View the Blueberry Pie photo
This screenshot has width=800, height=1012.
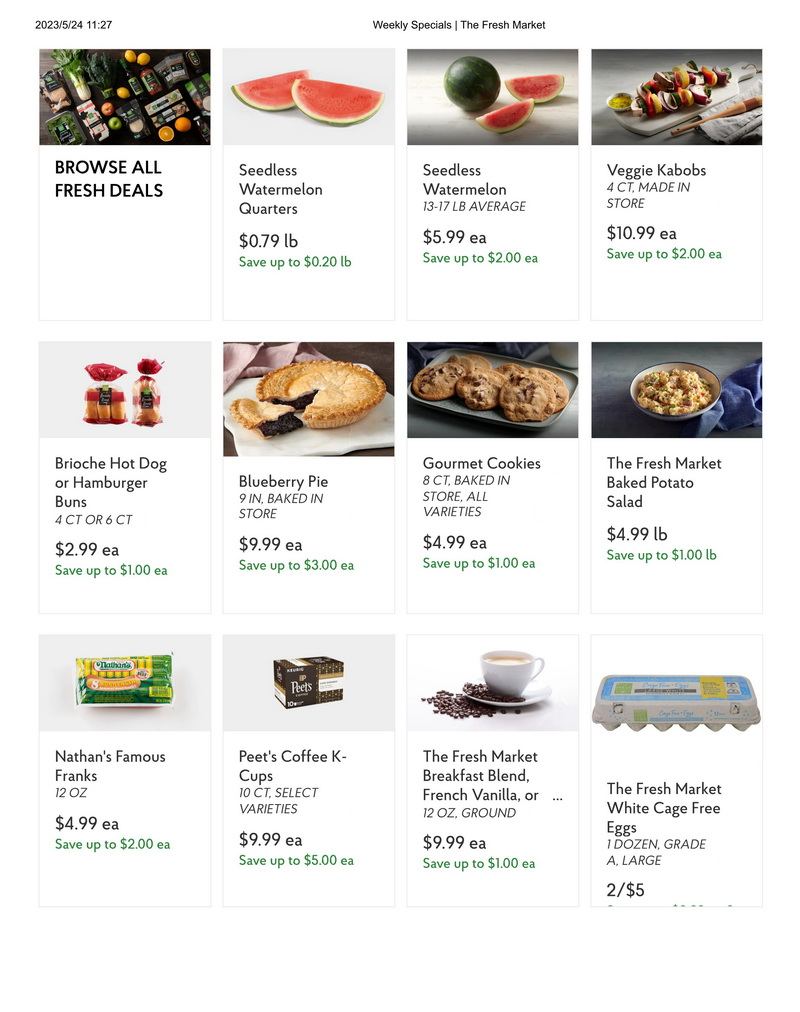[x=308, y=399]
